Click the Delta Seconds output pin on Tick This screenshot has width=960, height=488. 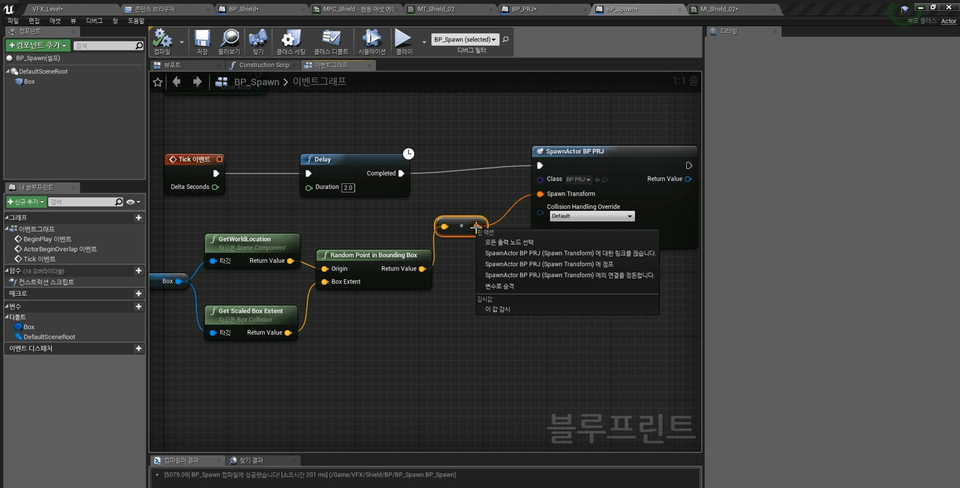tap(215, 187)
